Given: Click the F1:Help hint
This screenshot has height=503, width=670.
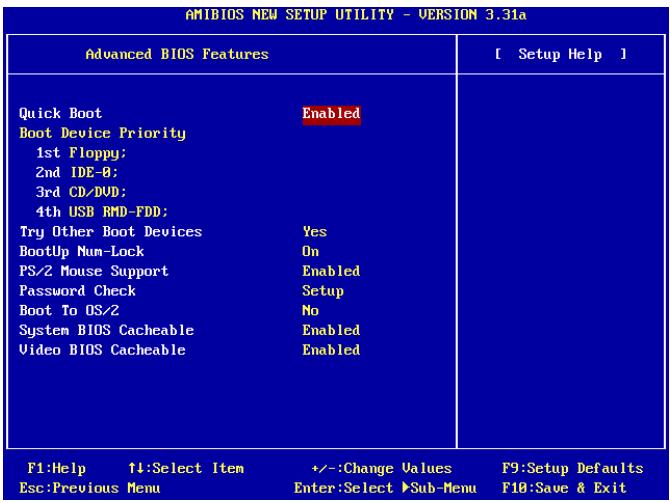Looking at the screenshot, I should click(x=56, y=469).
